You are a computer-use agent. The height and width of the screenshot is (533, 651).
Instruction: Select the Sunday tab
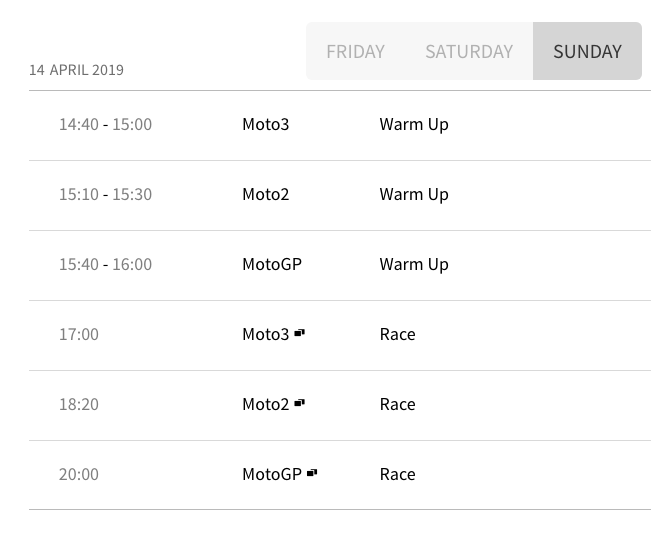coord(587,52)
